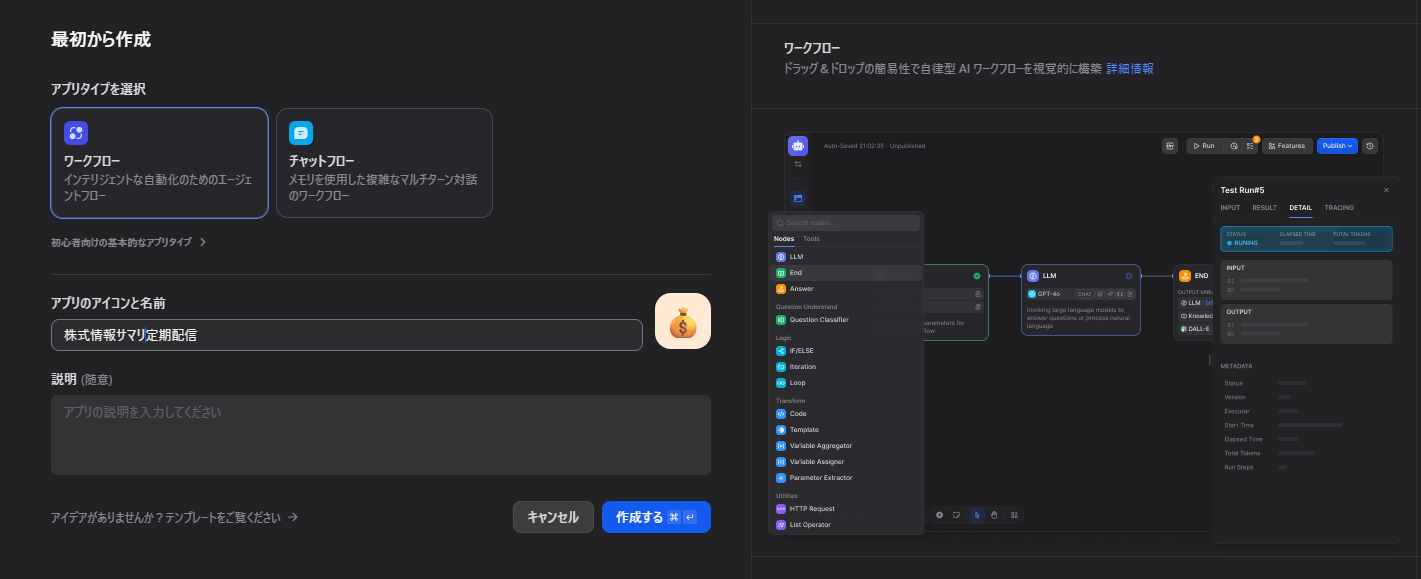Image resolution: width=1421 pixels, height=579 pixels.
Task: Switch to the RESULT tab in Test Run#5
Action: pos(1265,208)
